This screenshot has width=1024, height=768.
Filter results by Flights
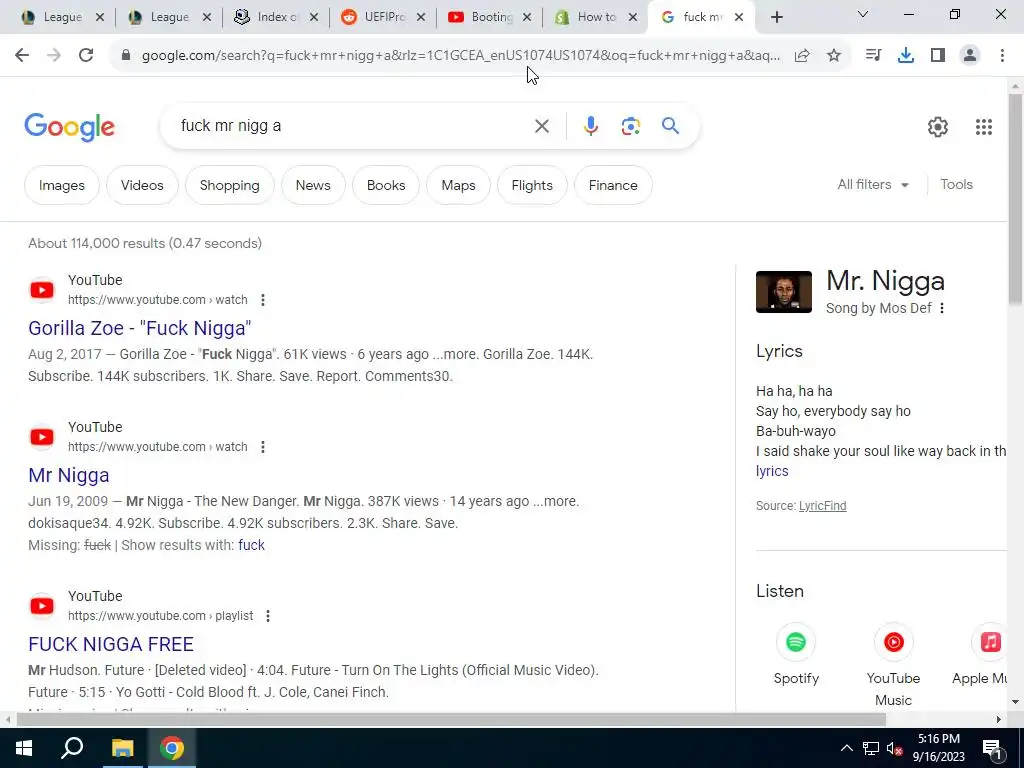tap(532, 185)
